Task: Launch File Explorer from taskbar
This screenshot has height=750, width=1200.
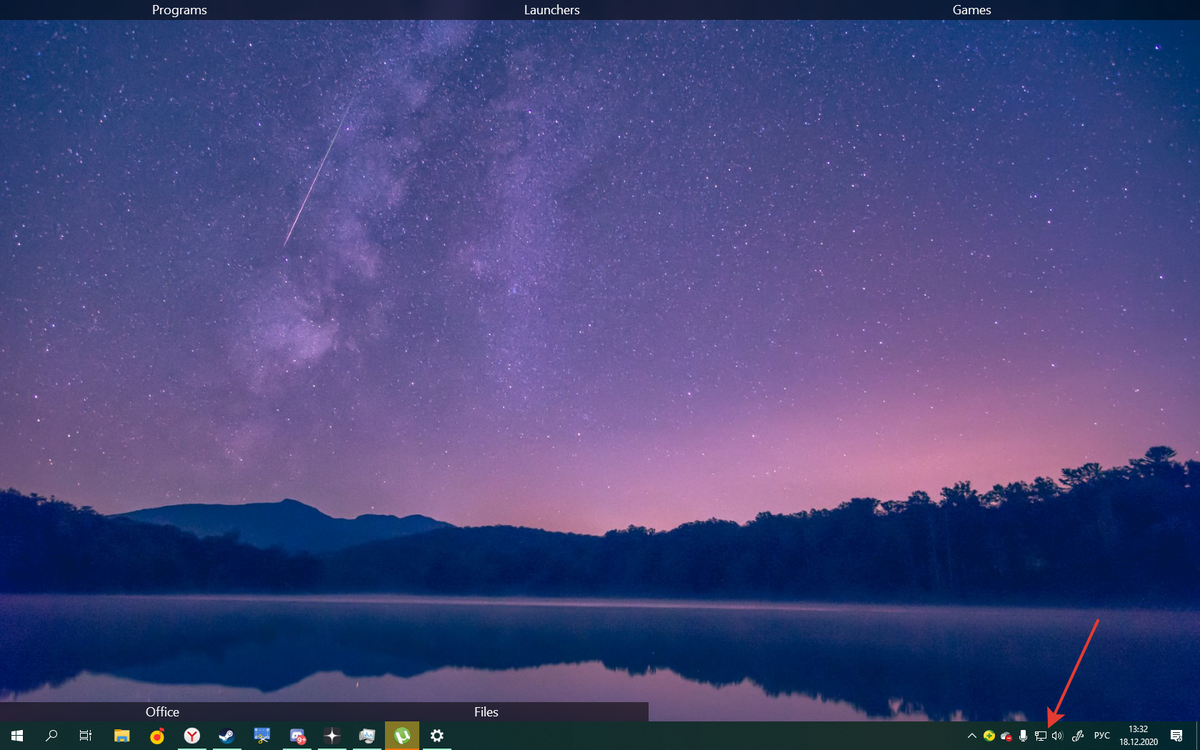Action: [x=122, y=736]
